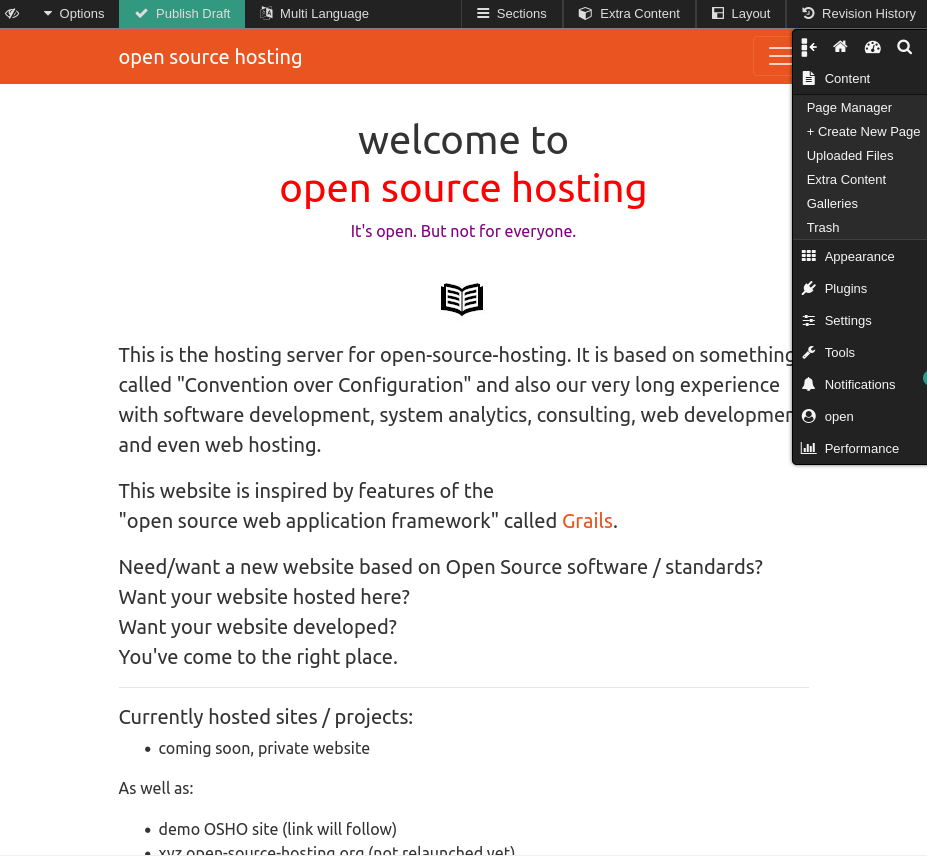Open the Extra Content tab
The image size is (927, 856).
click(x=629, y=14)
